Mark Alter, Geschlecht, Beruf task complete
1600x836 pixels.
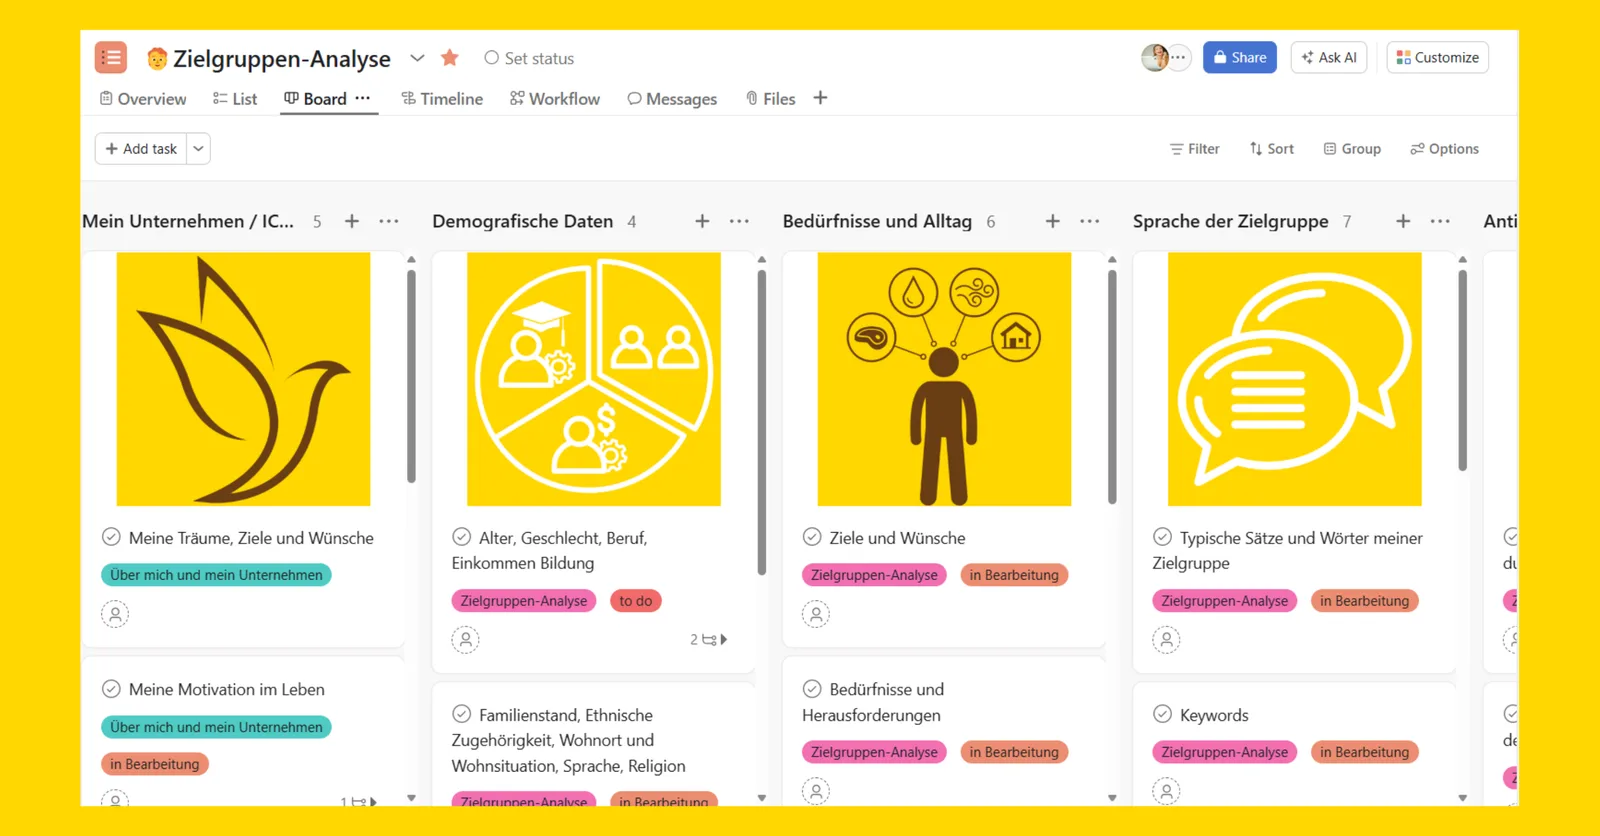461,537
